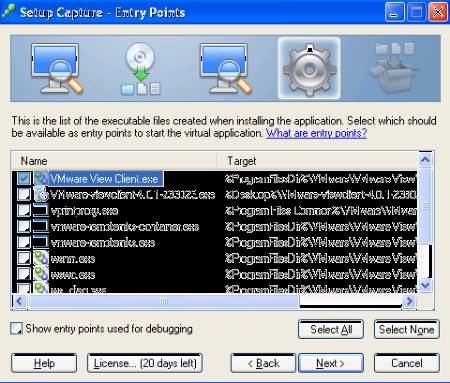Click the horizontal scrollbar thumb of the list
This screenshot has width=450, height=383.
(163, 301)
